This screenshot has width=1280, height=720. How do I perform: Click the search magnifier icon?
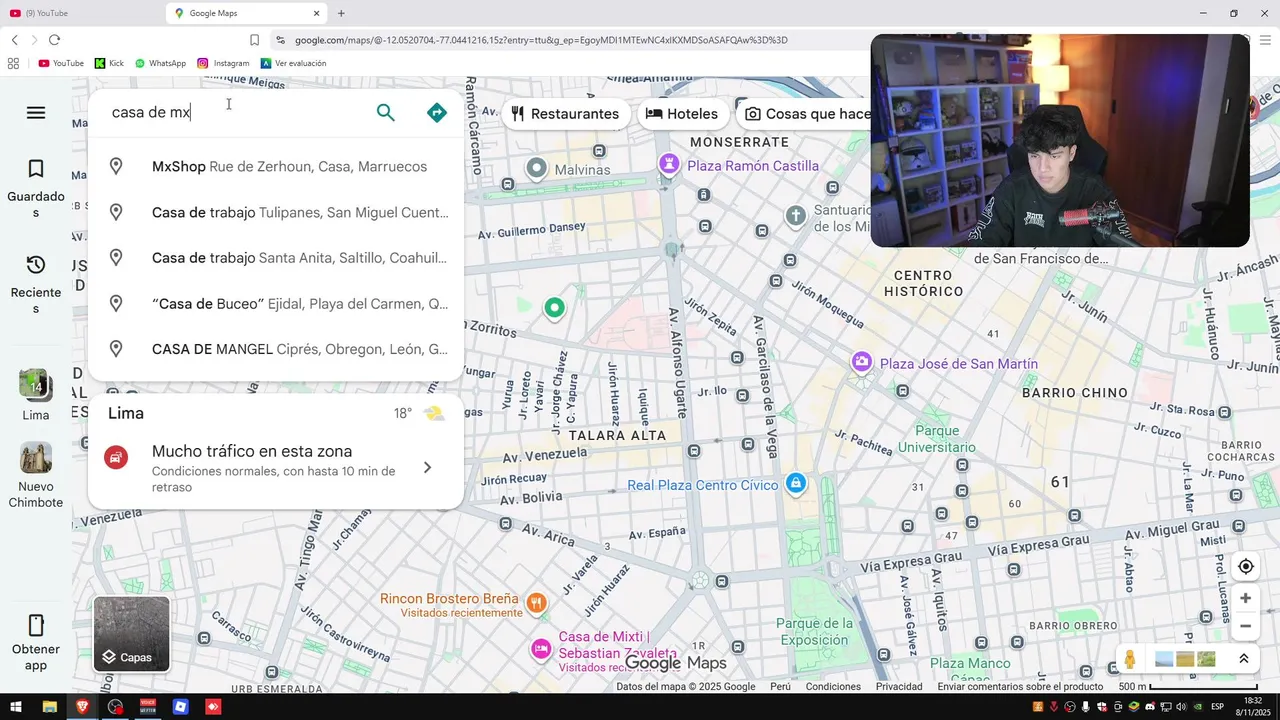386,112
